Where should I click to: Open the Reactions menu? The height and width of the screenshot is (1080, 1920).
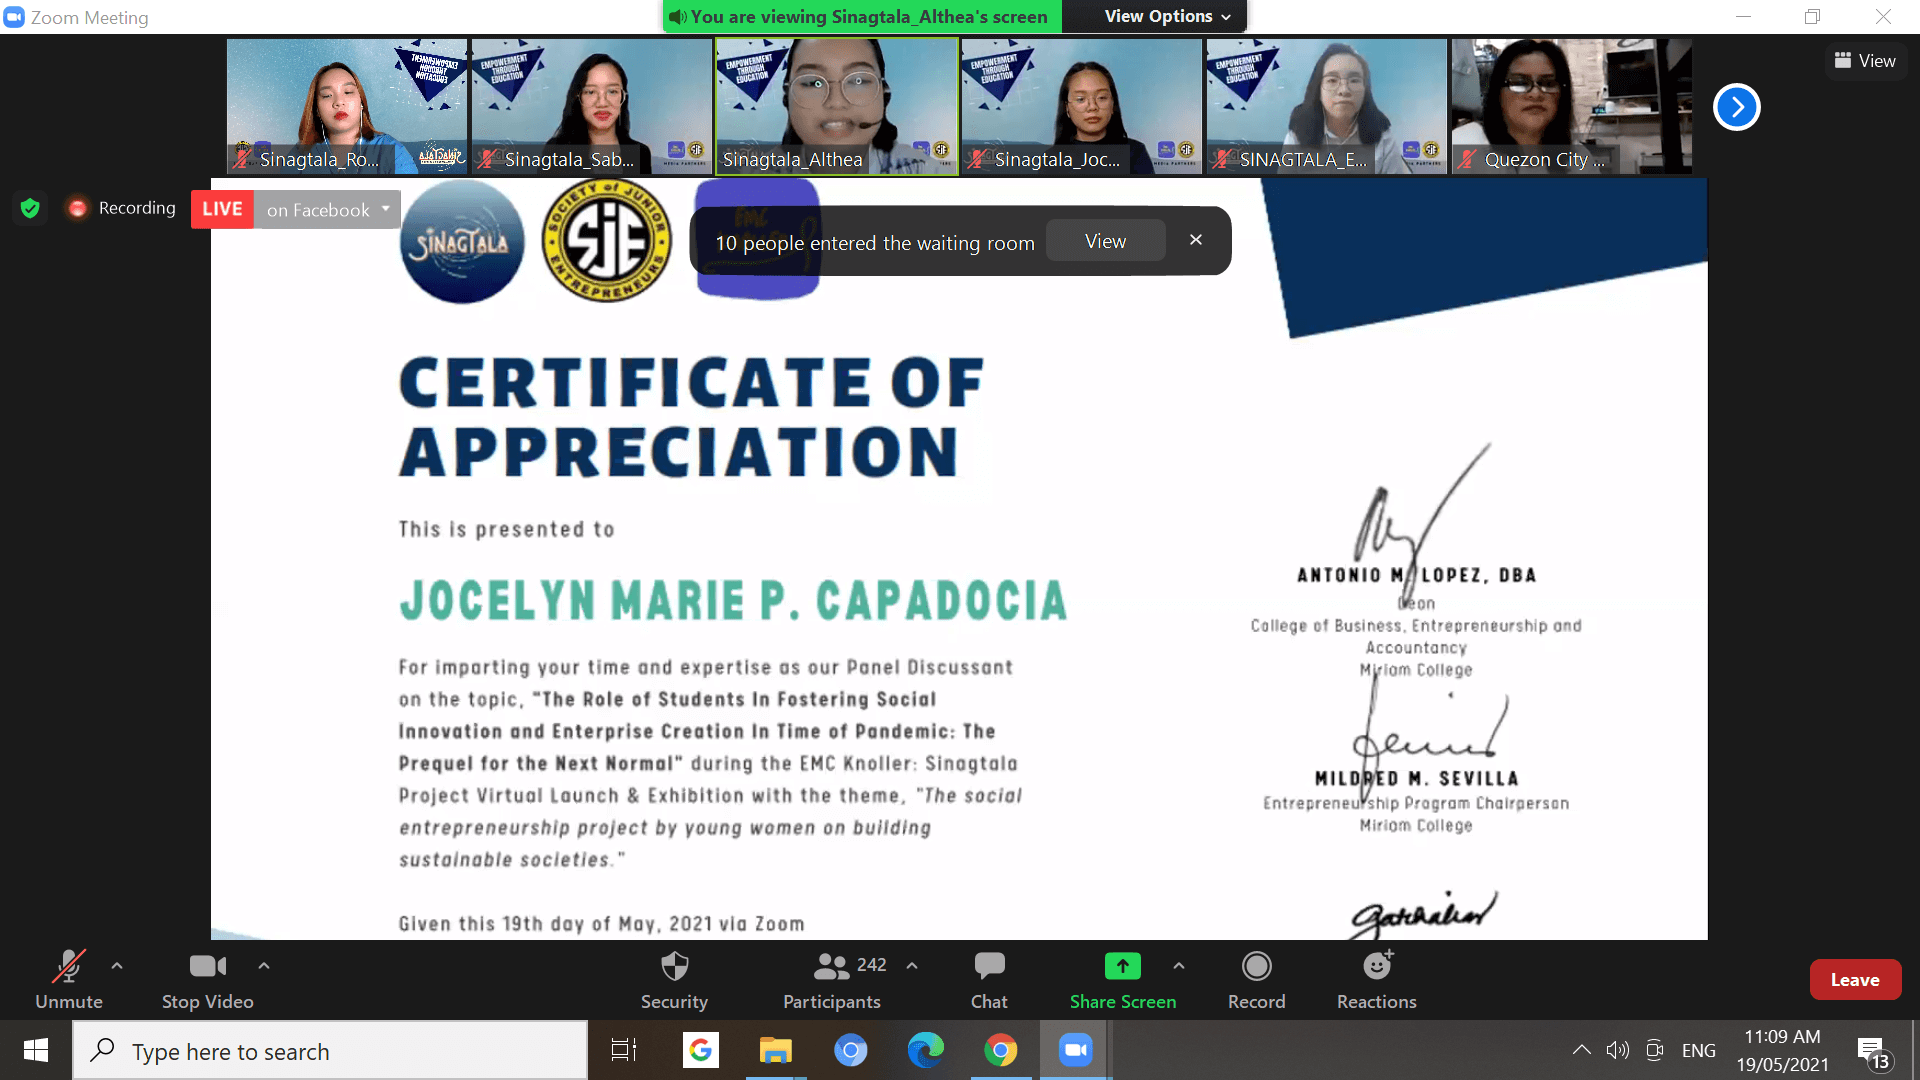(x=1377, y=980)
